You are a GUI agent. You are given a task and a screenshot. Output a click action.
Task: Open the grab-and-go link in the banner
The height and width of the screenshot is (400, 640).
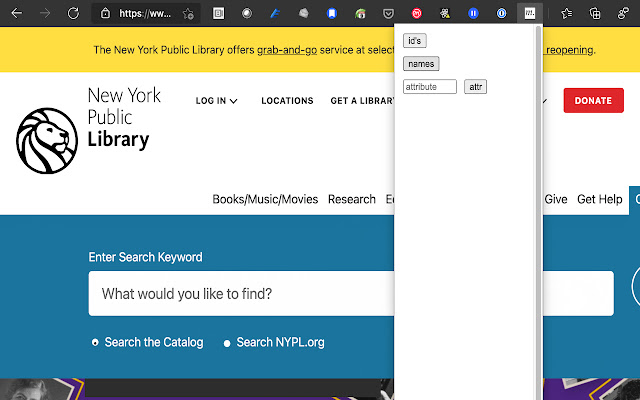point(287,50)
